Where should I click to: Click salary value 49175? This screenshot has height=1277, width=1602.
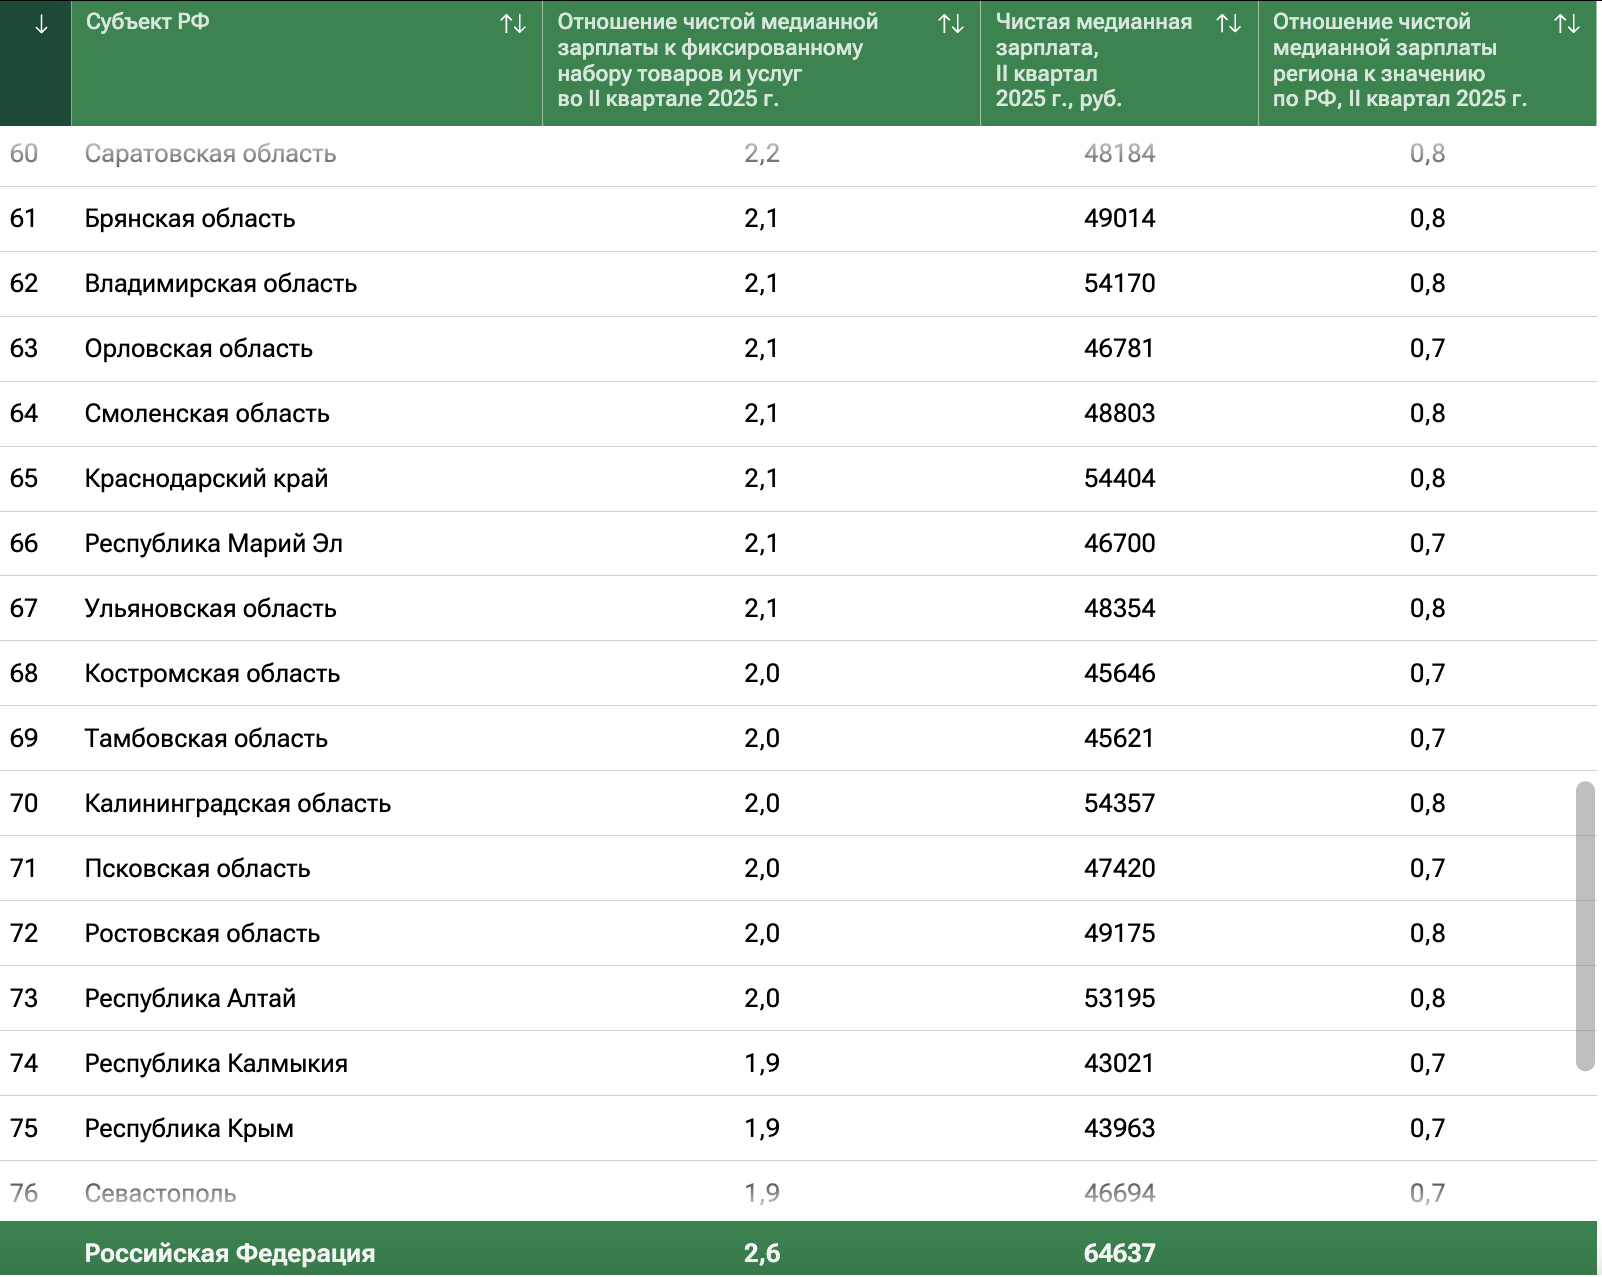[1120, 934]
